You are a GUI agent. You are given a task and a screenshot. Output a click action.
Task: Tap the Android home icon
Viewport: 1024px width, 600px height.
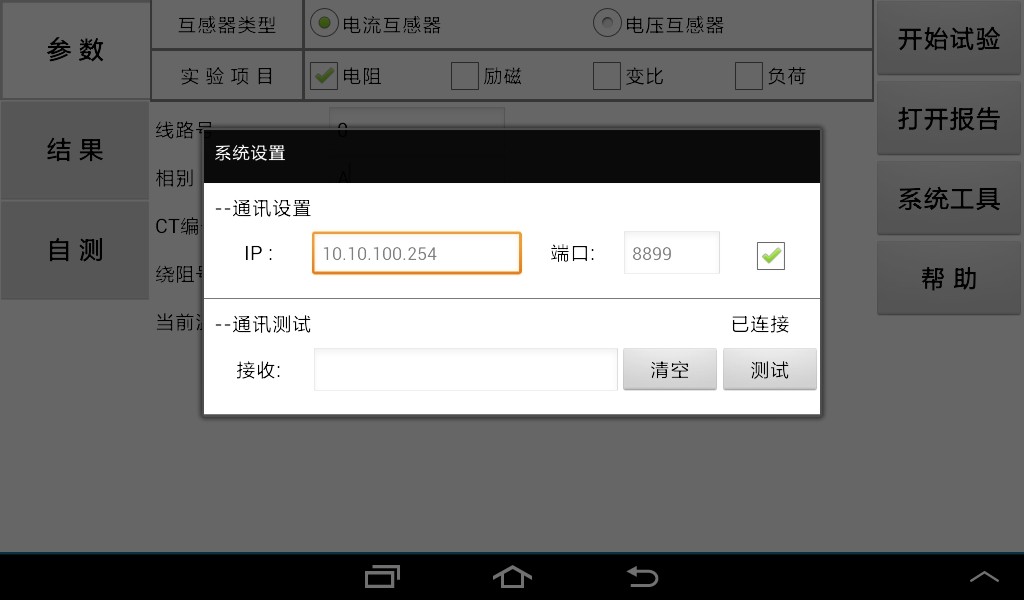[x=512, y=576]
